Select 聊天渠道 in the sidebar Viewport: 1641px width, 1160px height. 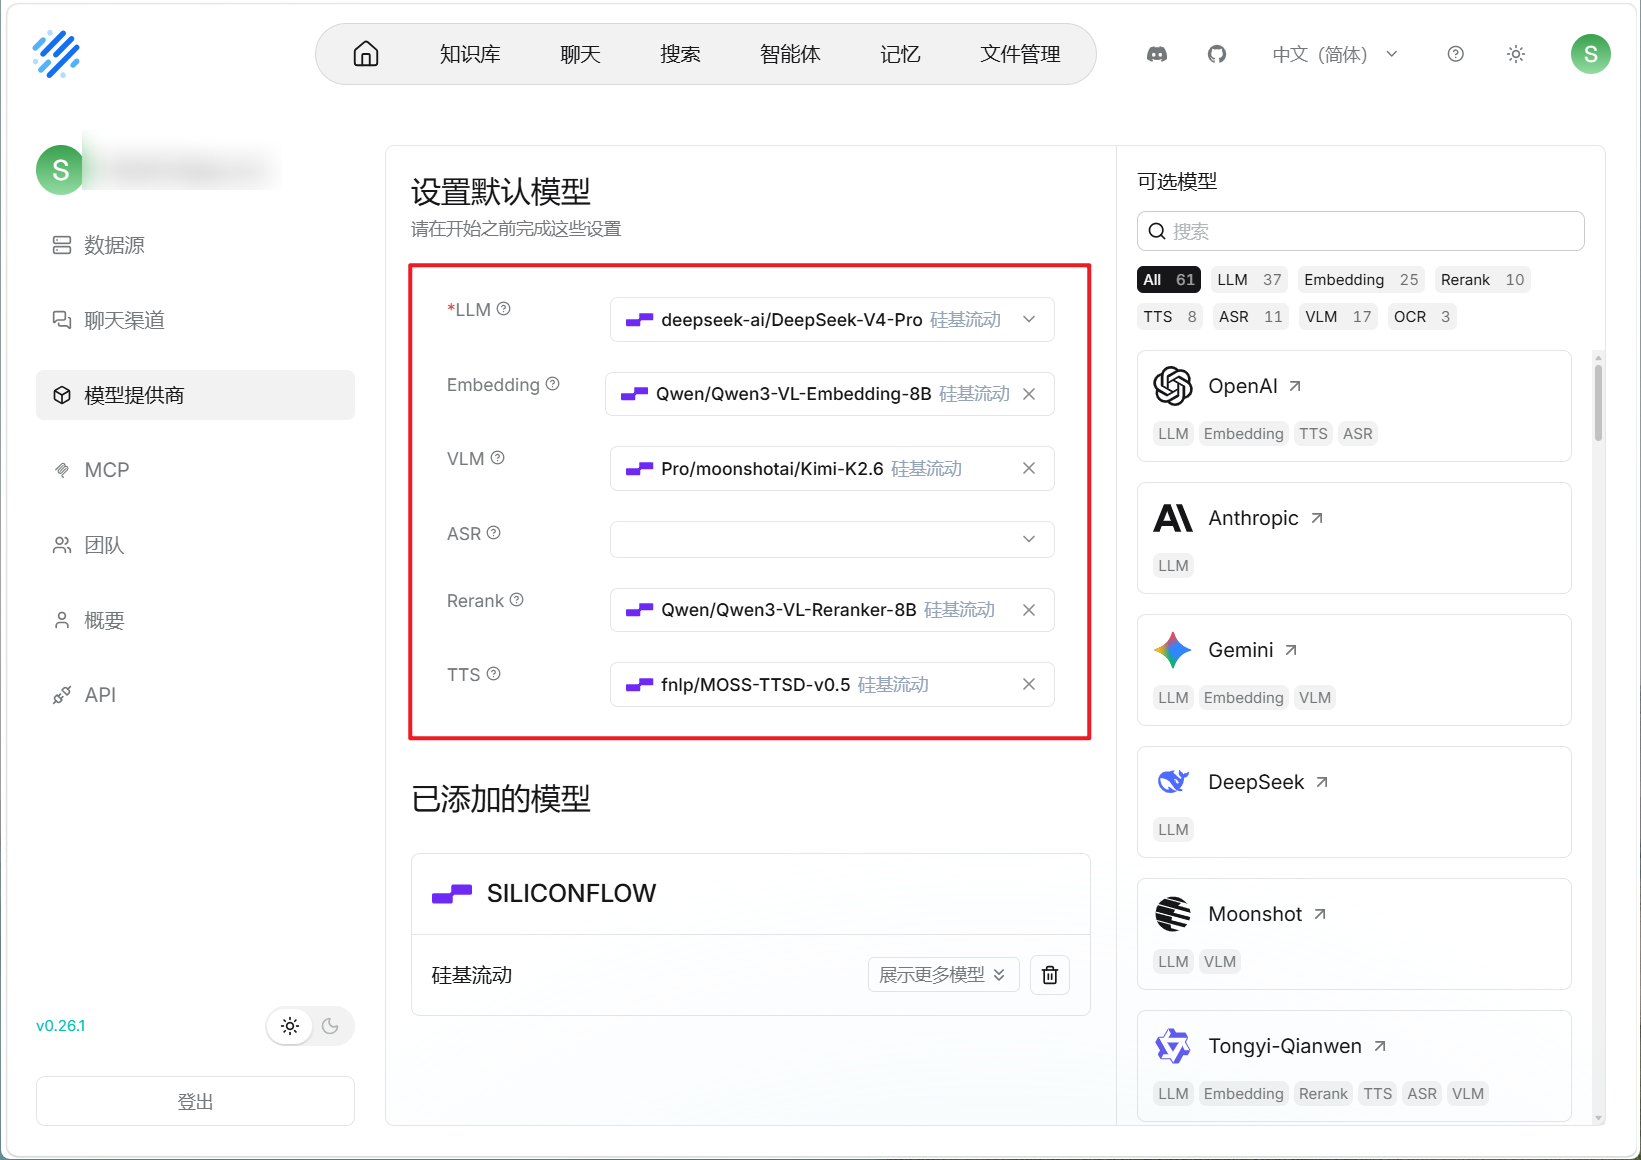tap(195, 320)
